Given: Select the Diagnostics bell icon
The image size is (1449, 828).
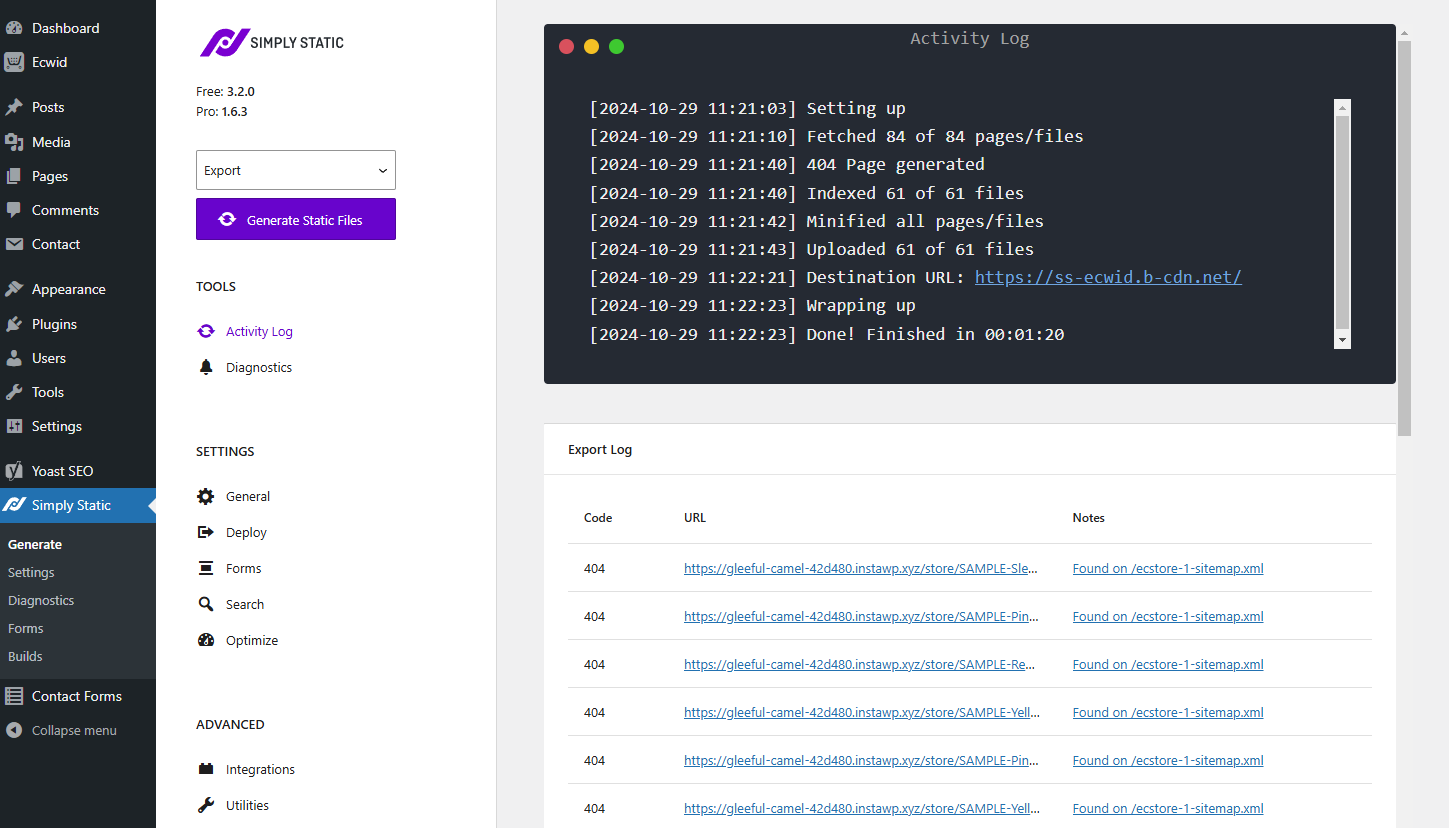Looking at the screenshot, I should (206, 367).
